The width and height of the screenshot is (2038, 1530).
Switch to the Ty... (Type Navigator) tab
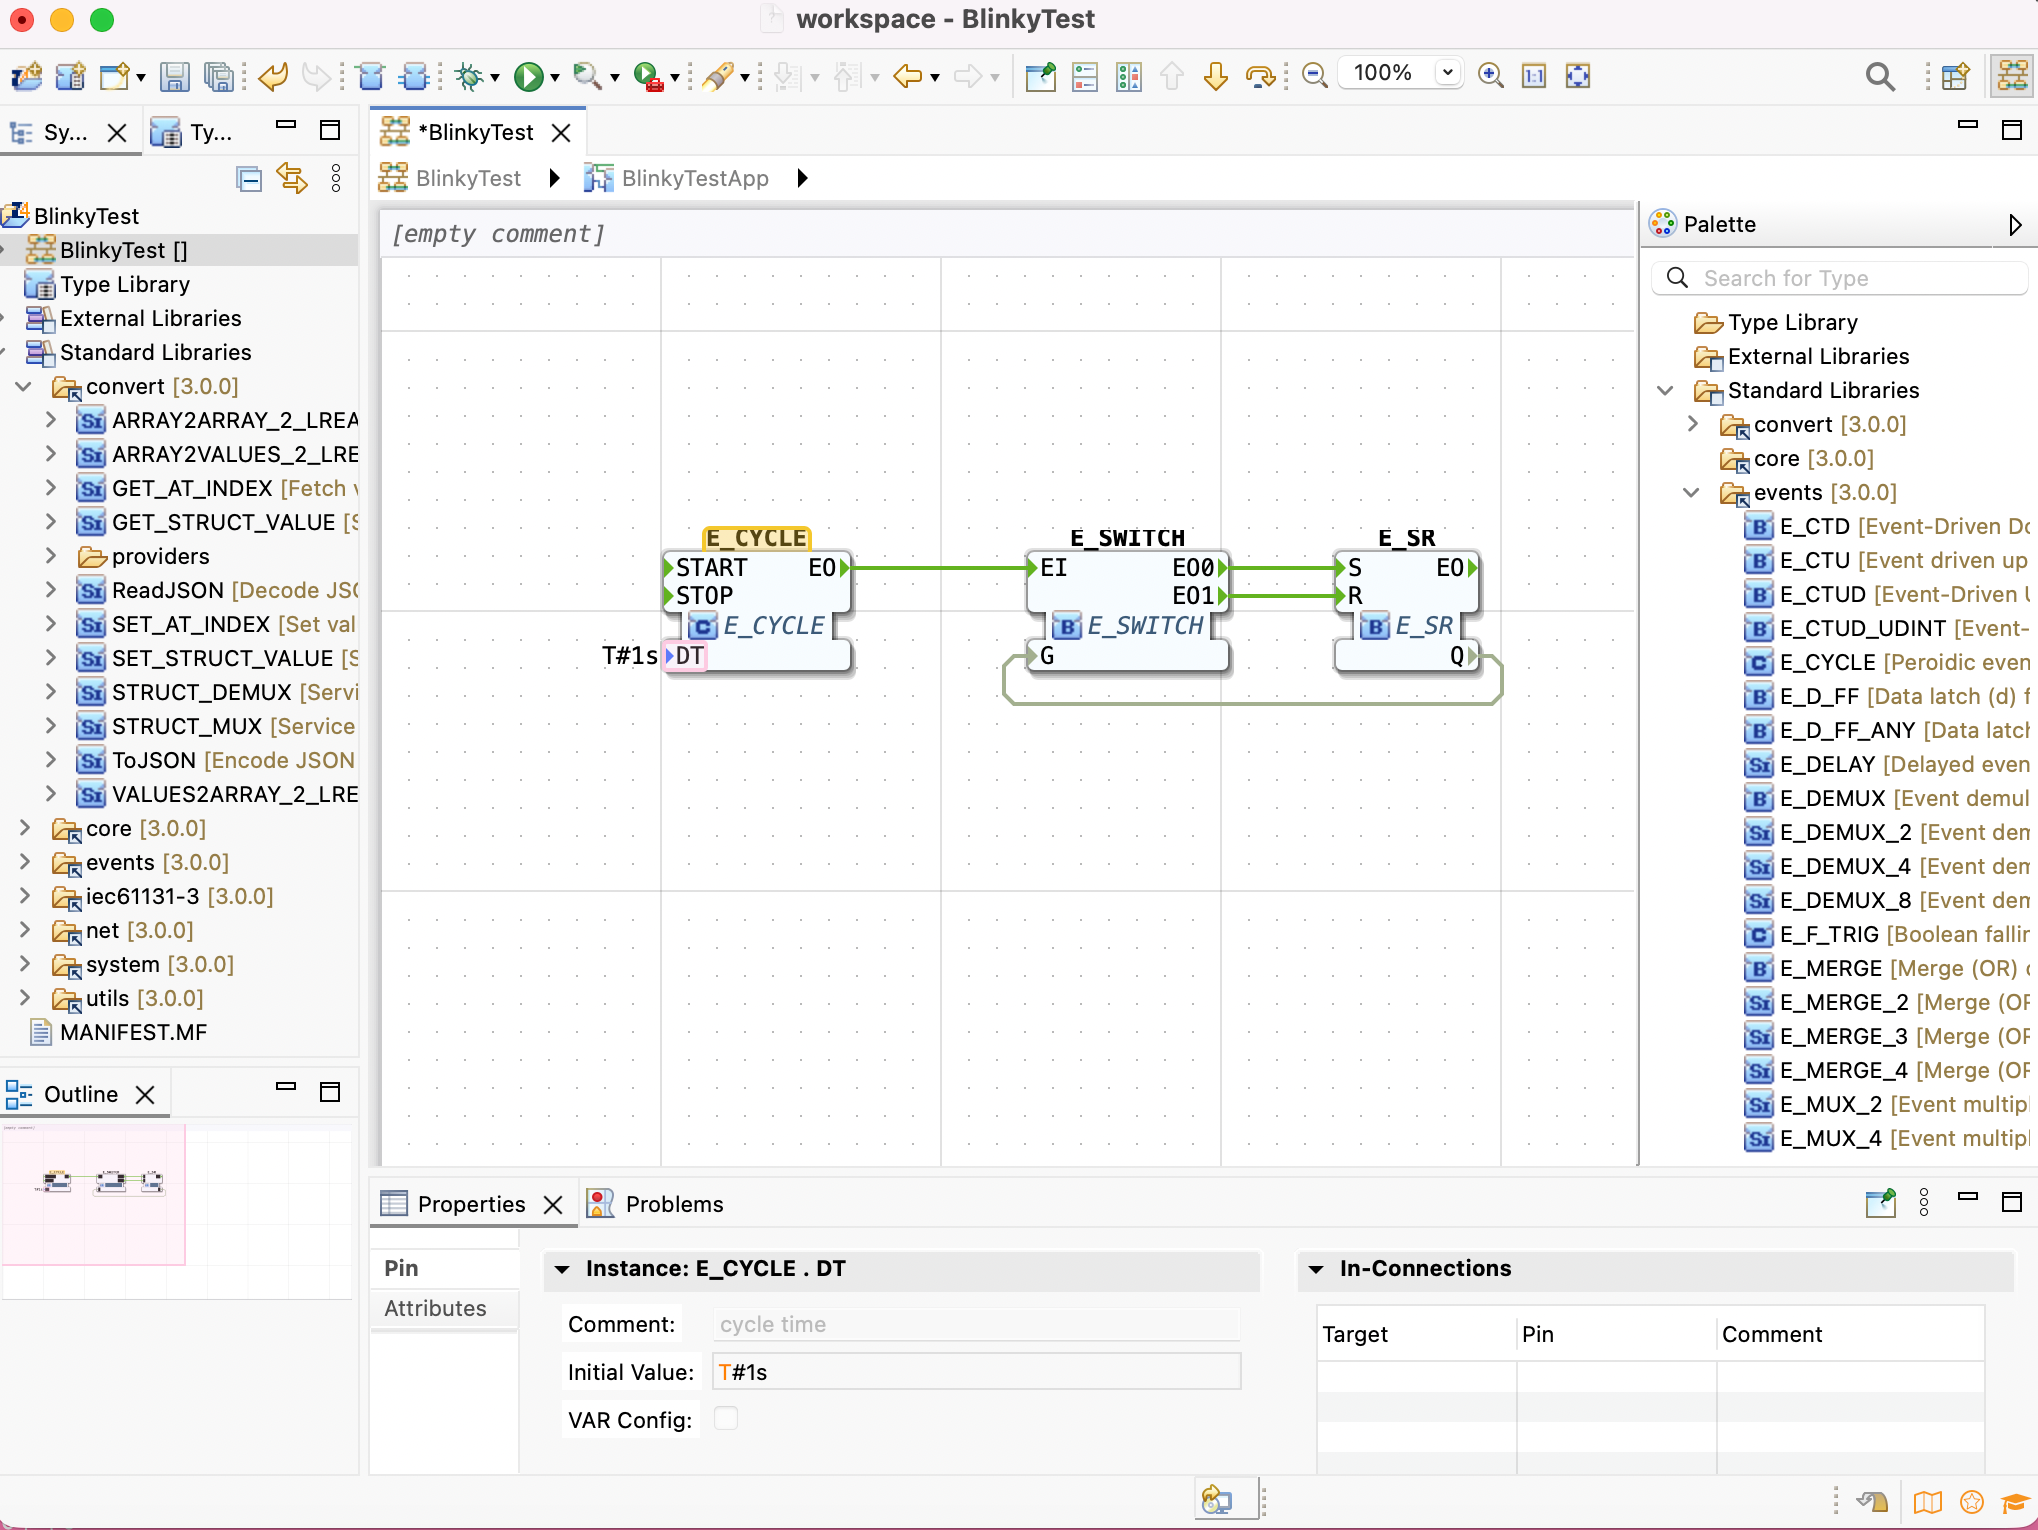coord(193,132)
